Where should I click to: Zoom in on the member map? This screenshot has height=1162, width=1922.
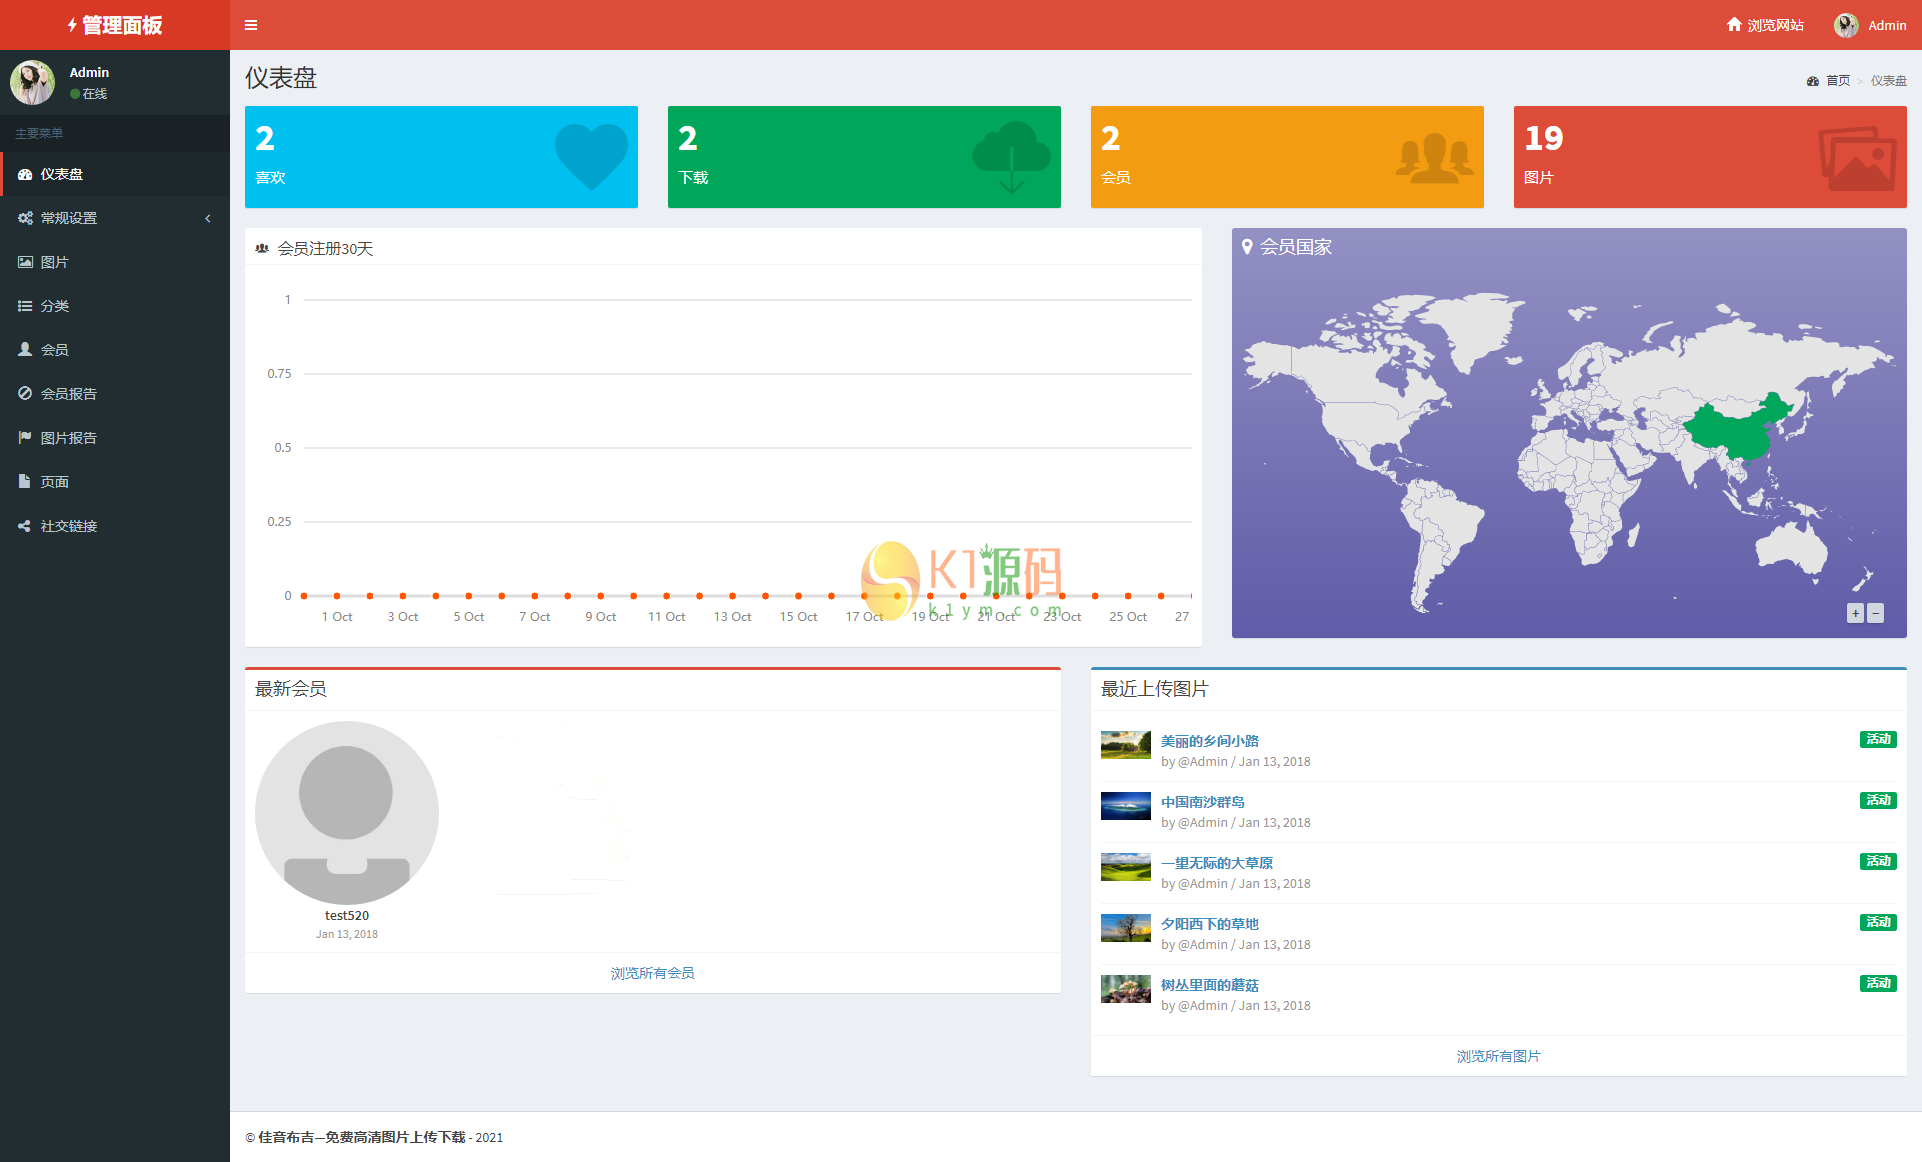pyautogui.click(x=1855, y=614)
